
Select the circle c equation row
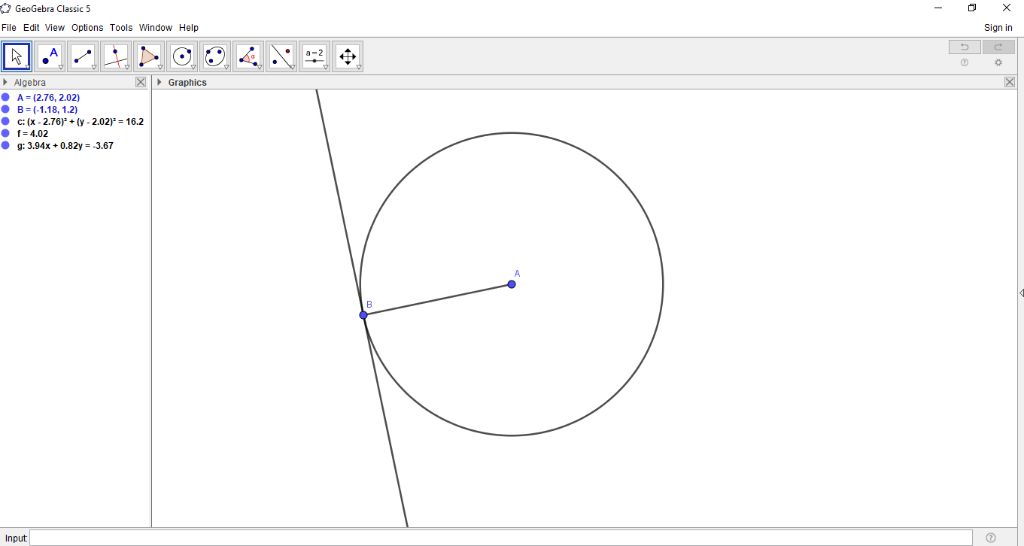point(80,121)
